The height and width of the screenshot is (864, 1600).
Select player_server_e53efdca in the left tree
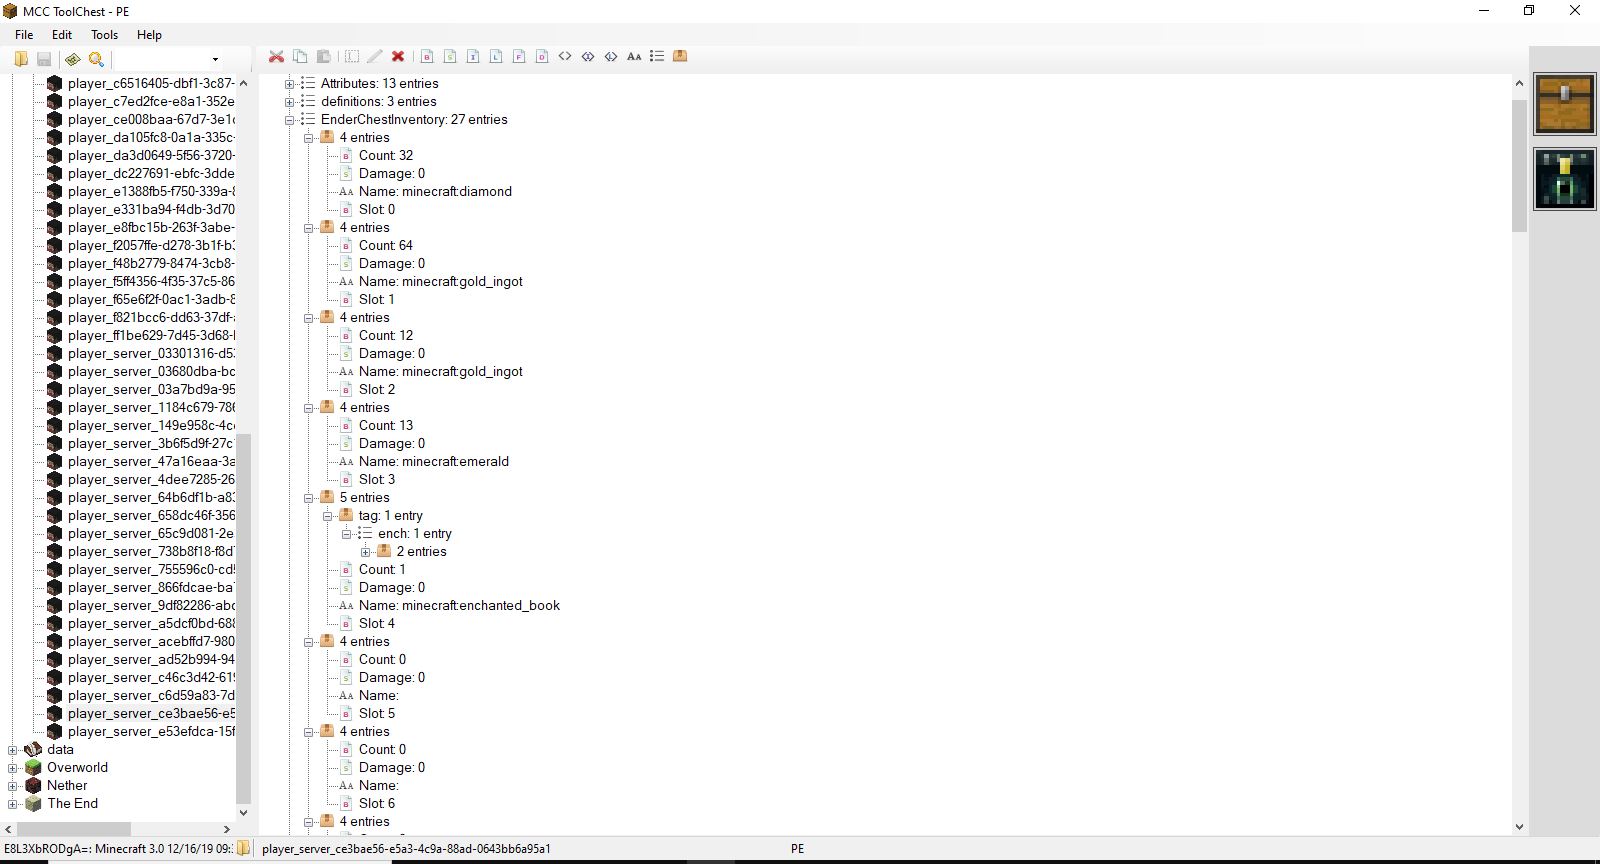click(151, 732)
